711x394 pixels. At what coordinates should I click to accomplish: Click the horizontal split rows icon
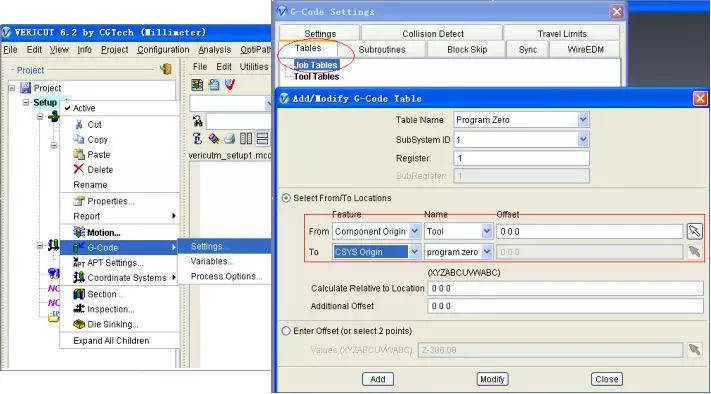click(262, 138)
